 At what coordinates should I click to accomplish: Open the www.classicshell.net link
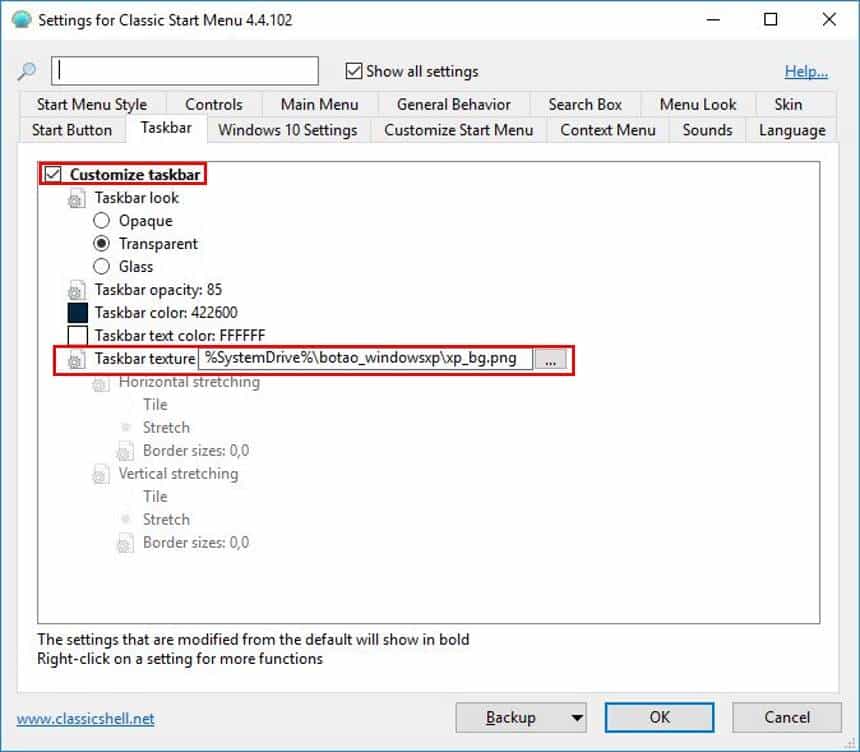[x=86, y=719]
